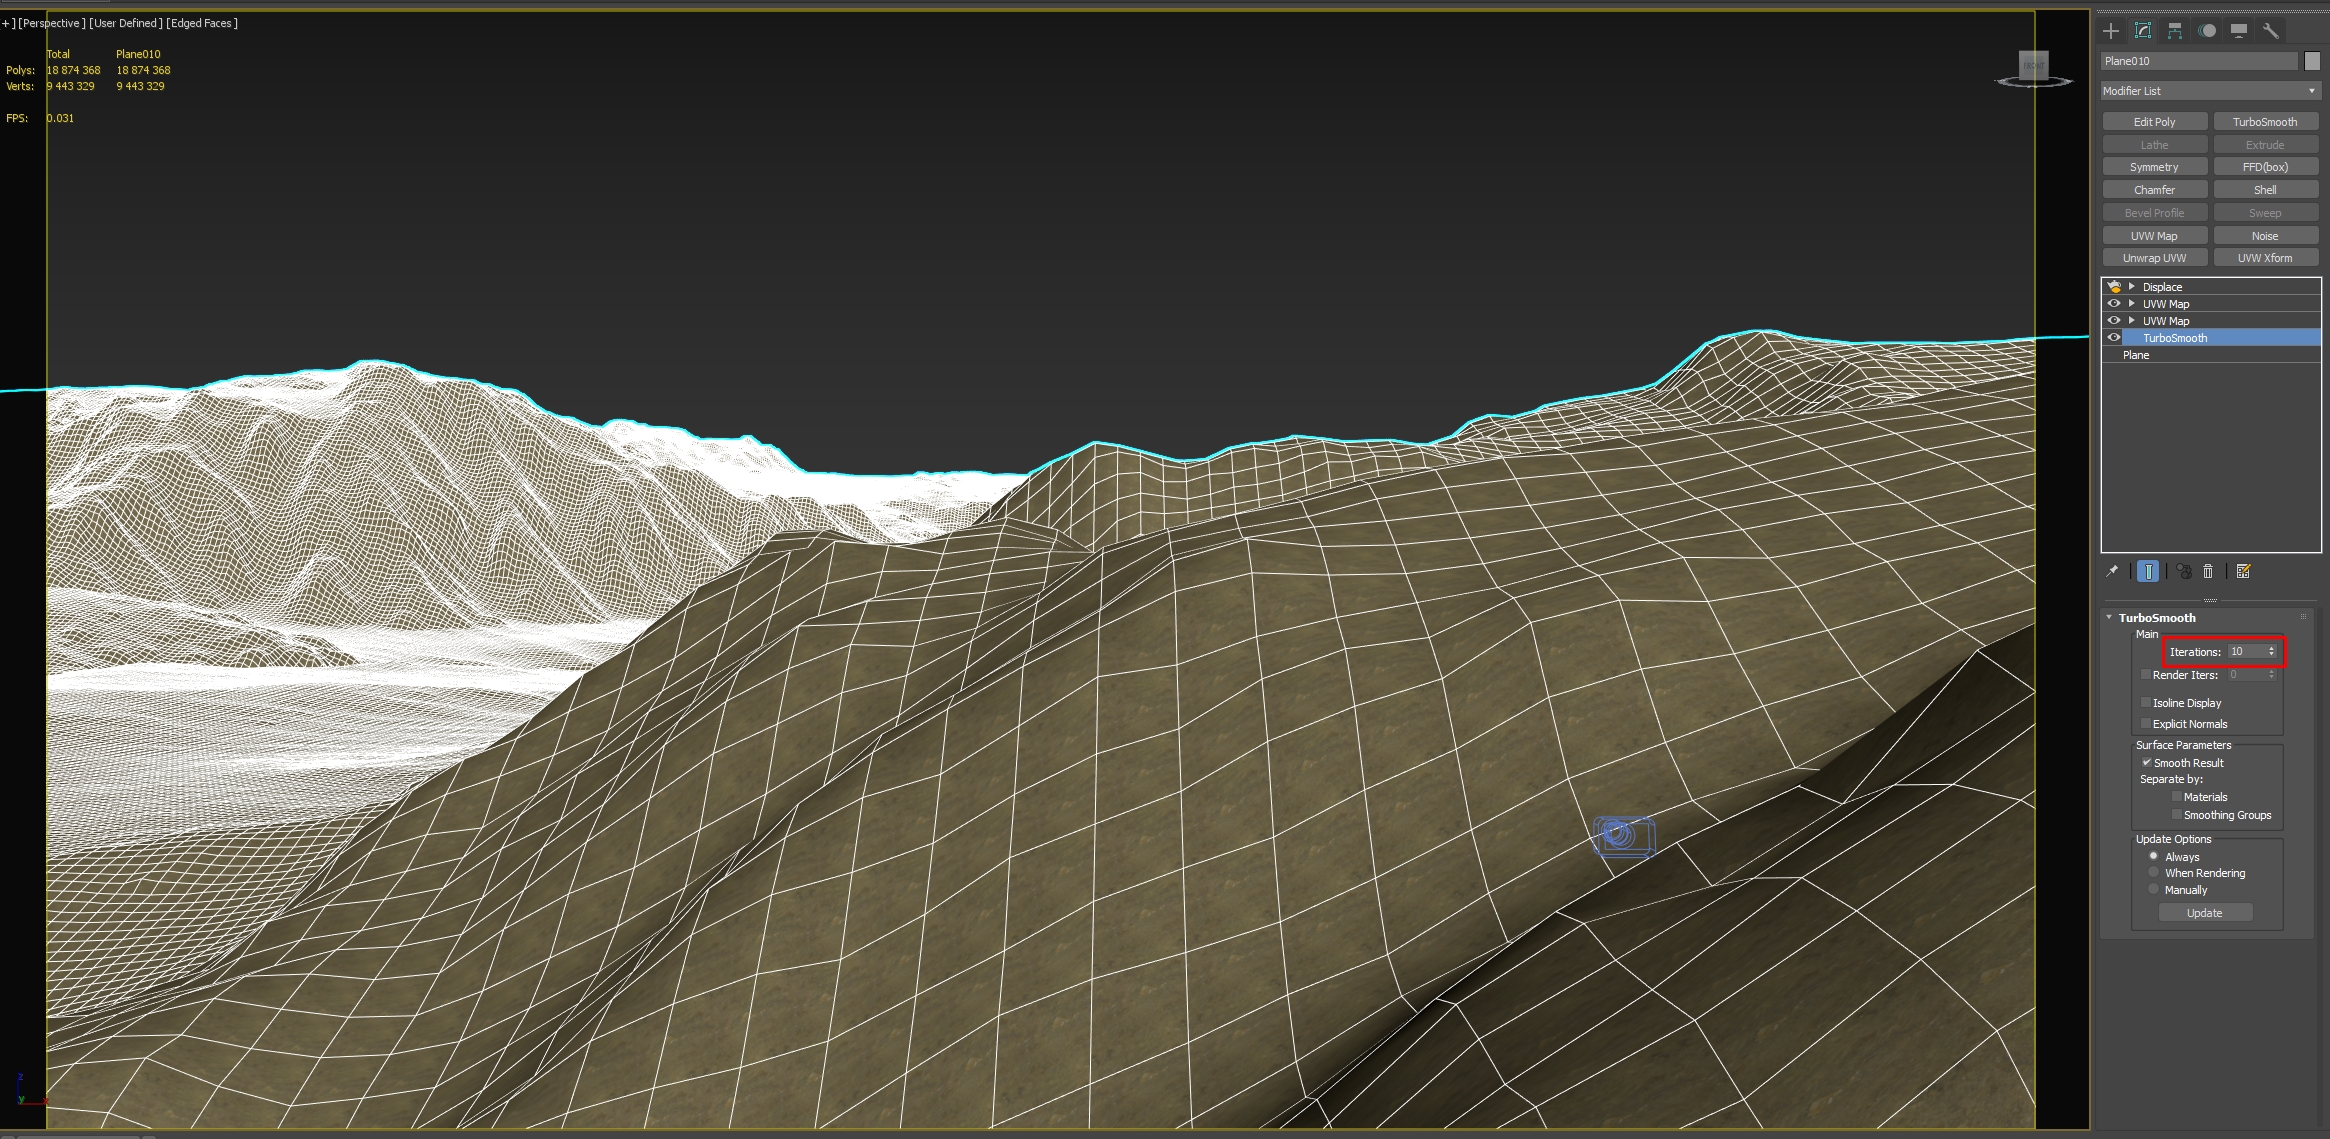Viewport: 2330px width, 1139px height.
Task: Select When Rendering update option
Action: point(2154,872)
